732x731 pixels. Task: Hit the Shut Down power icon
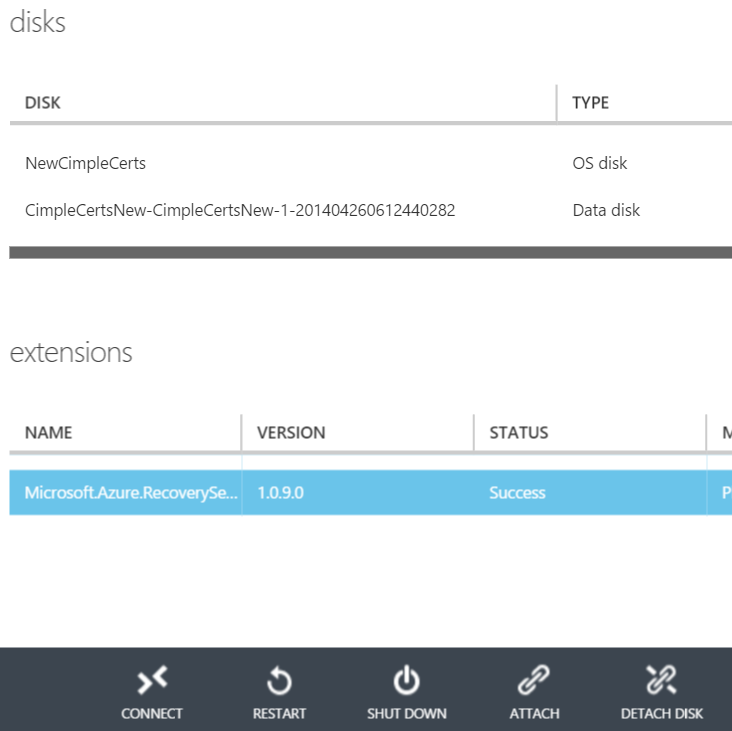pos(406,682)
